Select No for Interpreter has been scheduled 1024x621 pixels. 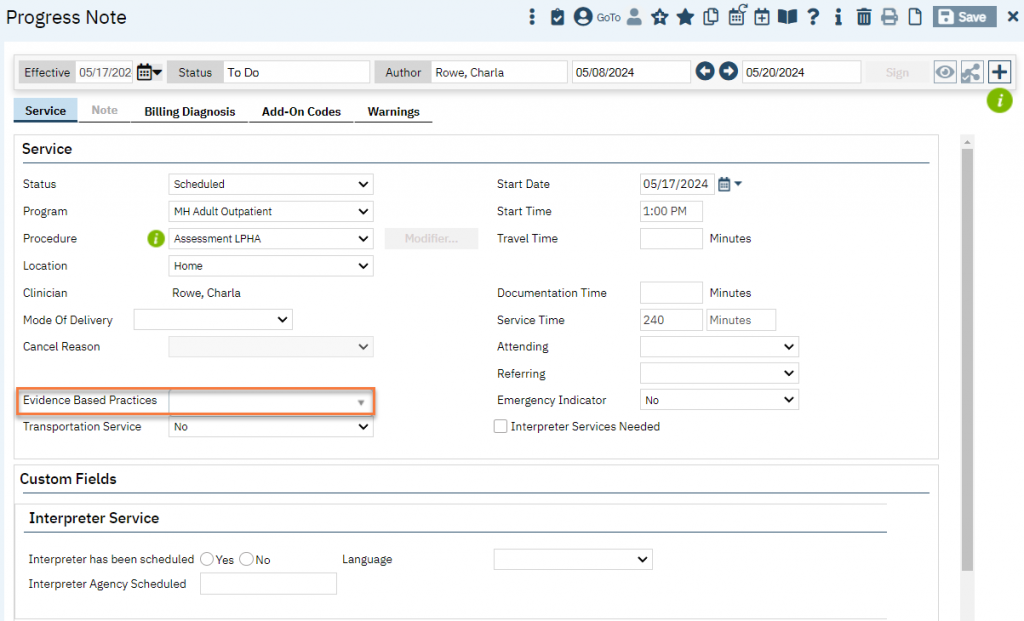(x=246, y=559)
